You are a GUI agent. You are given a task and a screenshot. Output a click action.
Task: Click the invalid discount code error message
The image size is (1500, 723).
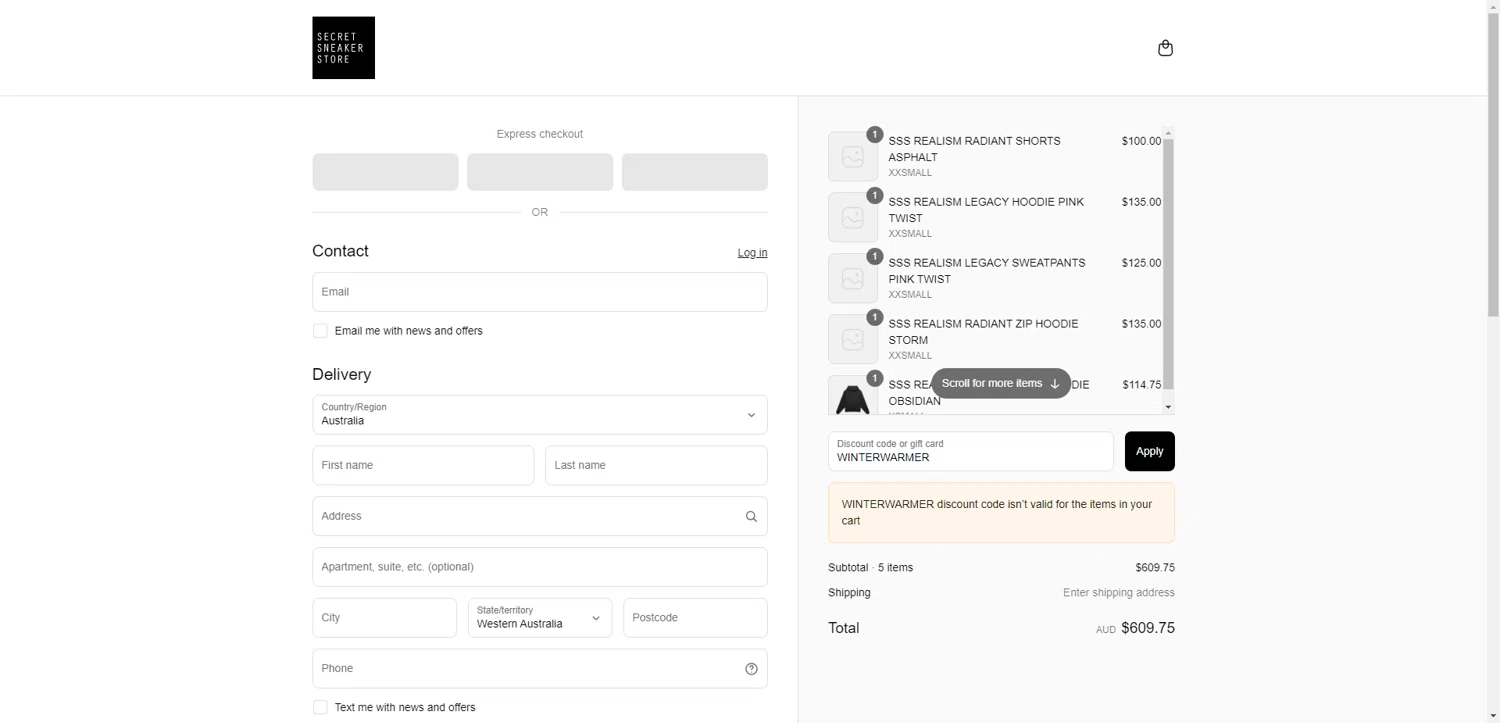click(x=1001, y=513)
